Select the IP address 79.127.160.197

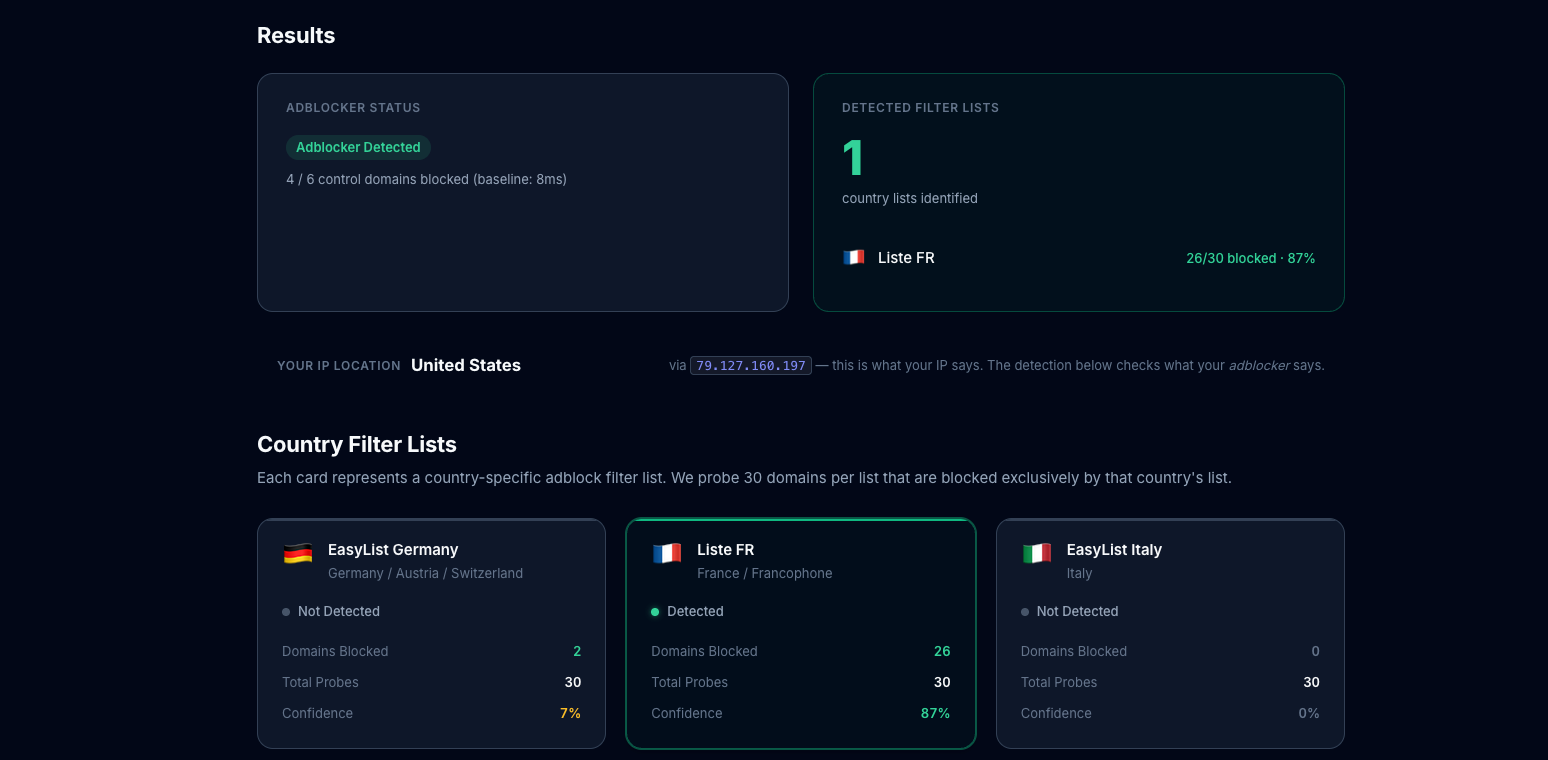pos(750,366)
